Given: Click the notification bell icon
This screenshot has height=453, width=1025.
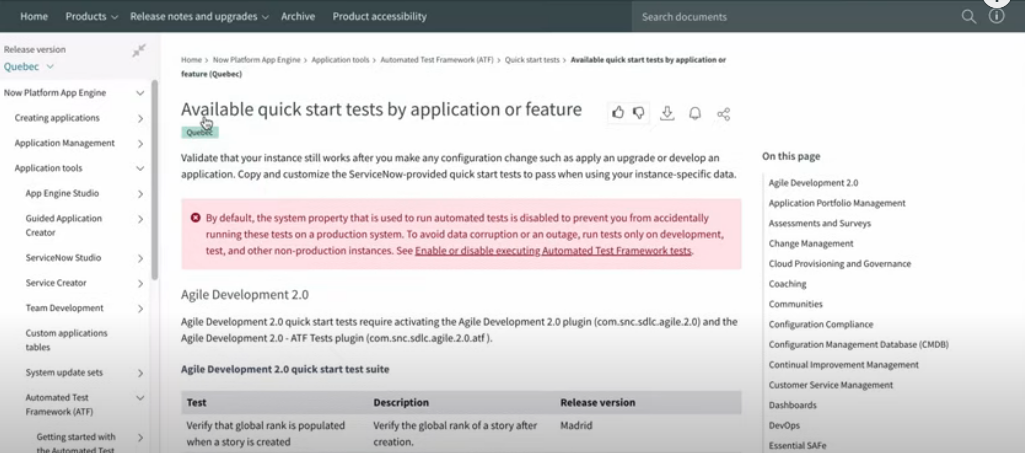Looking at the screenshot, I should pyautogui.click(x=695, y=113).
